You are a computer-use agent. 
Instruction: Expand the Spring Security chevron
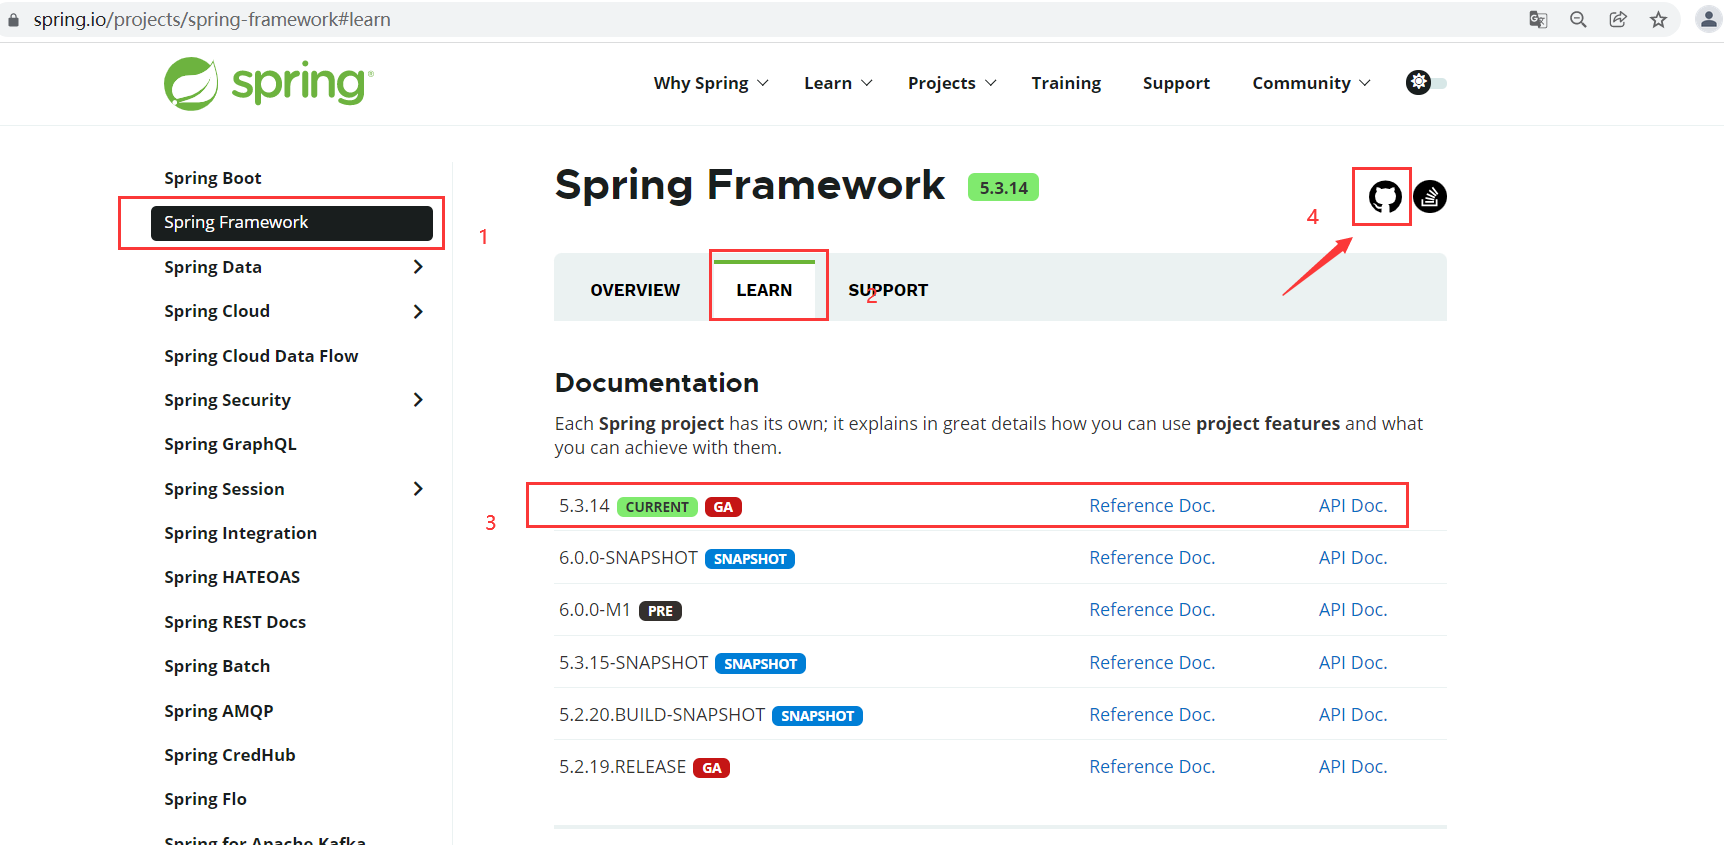(418, 400)
